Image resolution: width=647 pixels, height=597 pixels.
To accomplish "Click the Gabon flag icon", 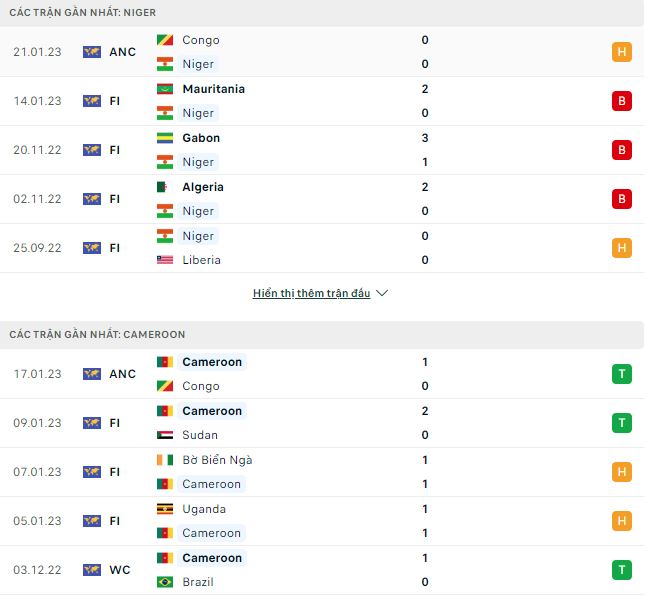I will (x=165, y=138).
